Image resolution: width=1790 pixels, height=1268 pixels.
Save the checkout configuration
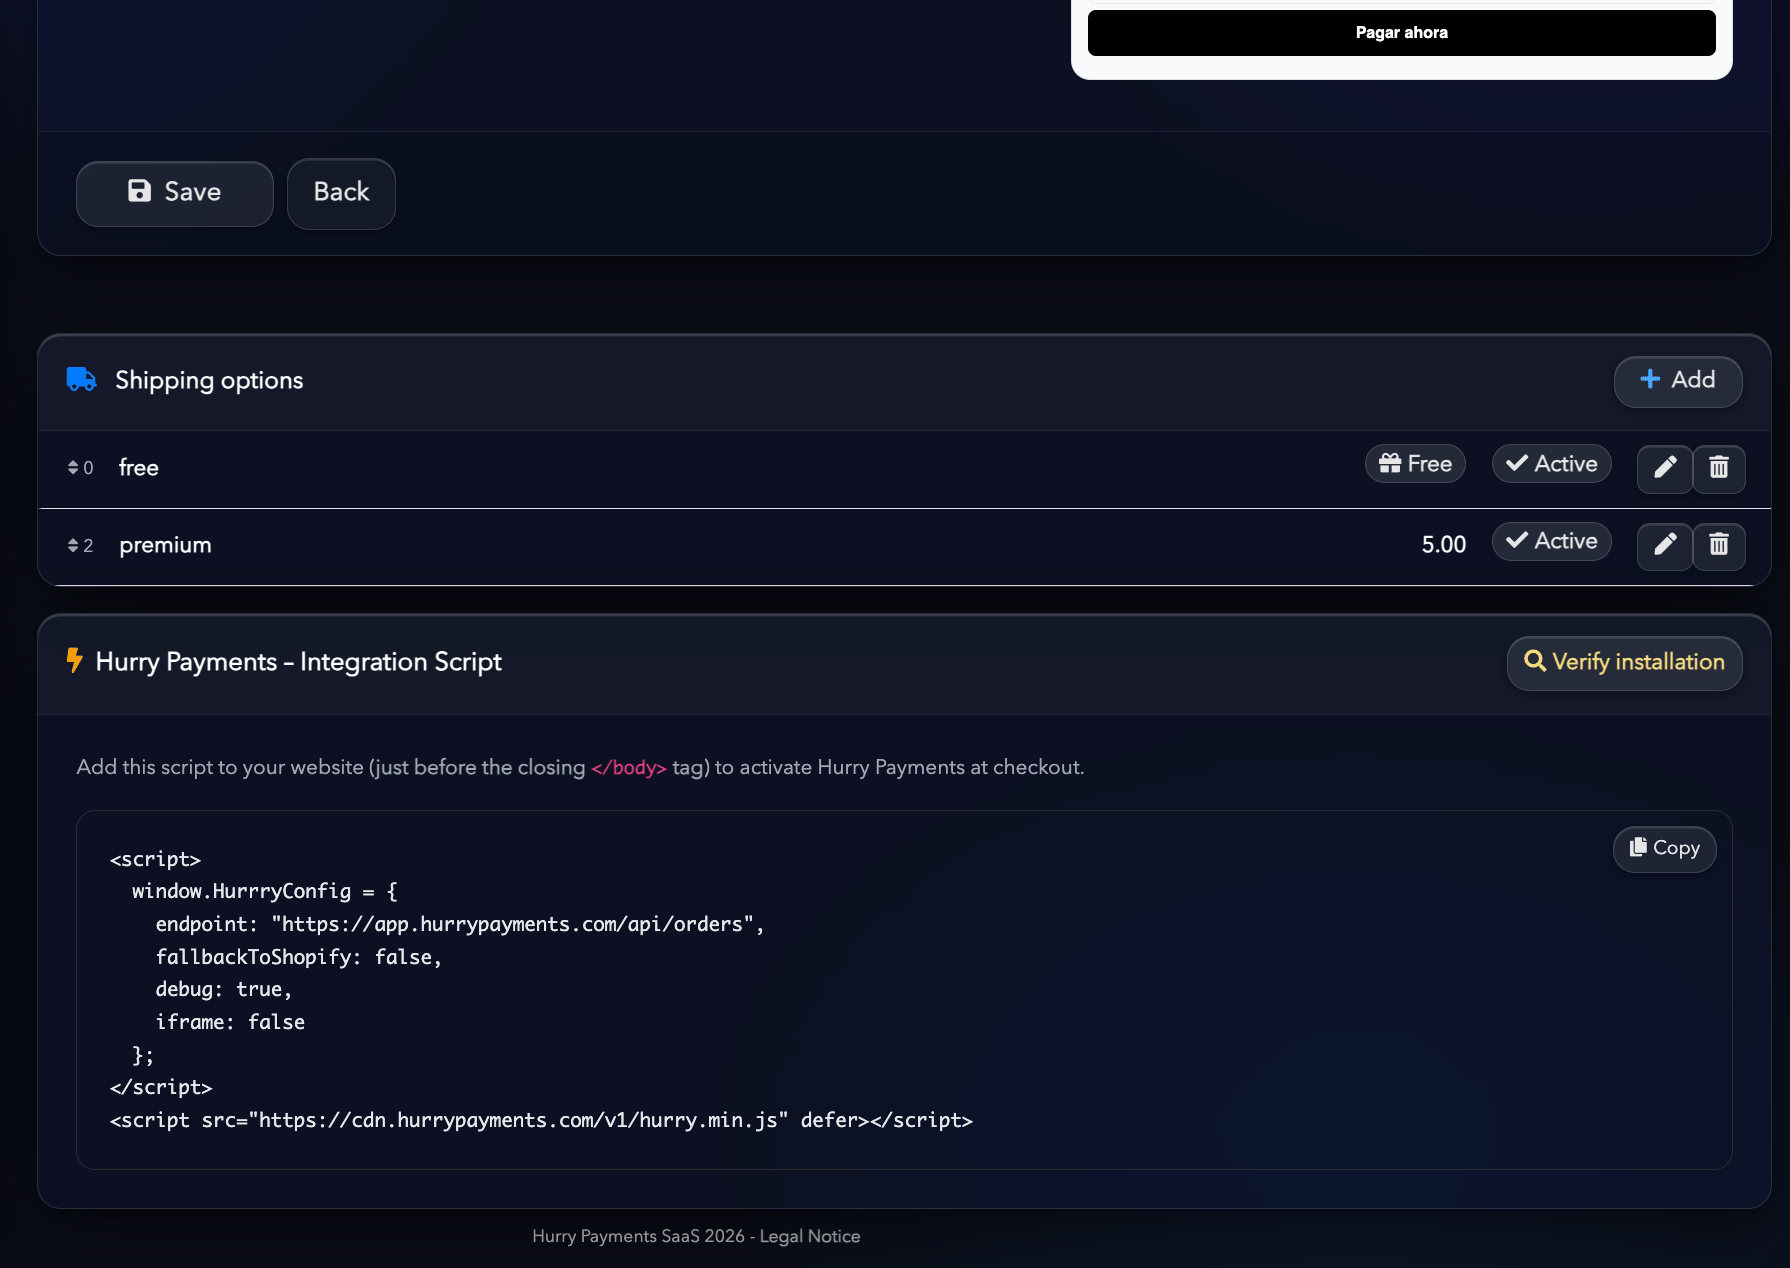(175, 193)
